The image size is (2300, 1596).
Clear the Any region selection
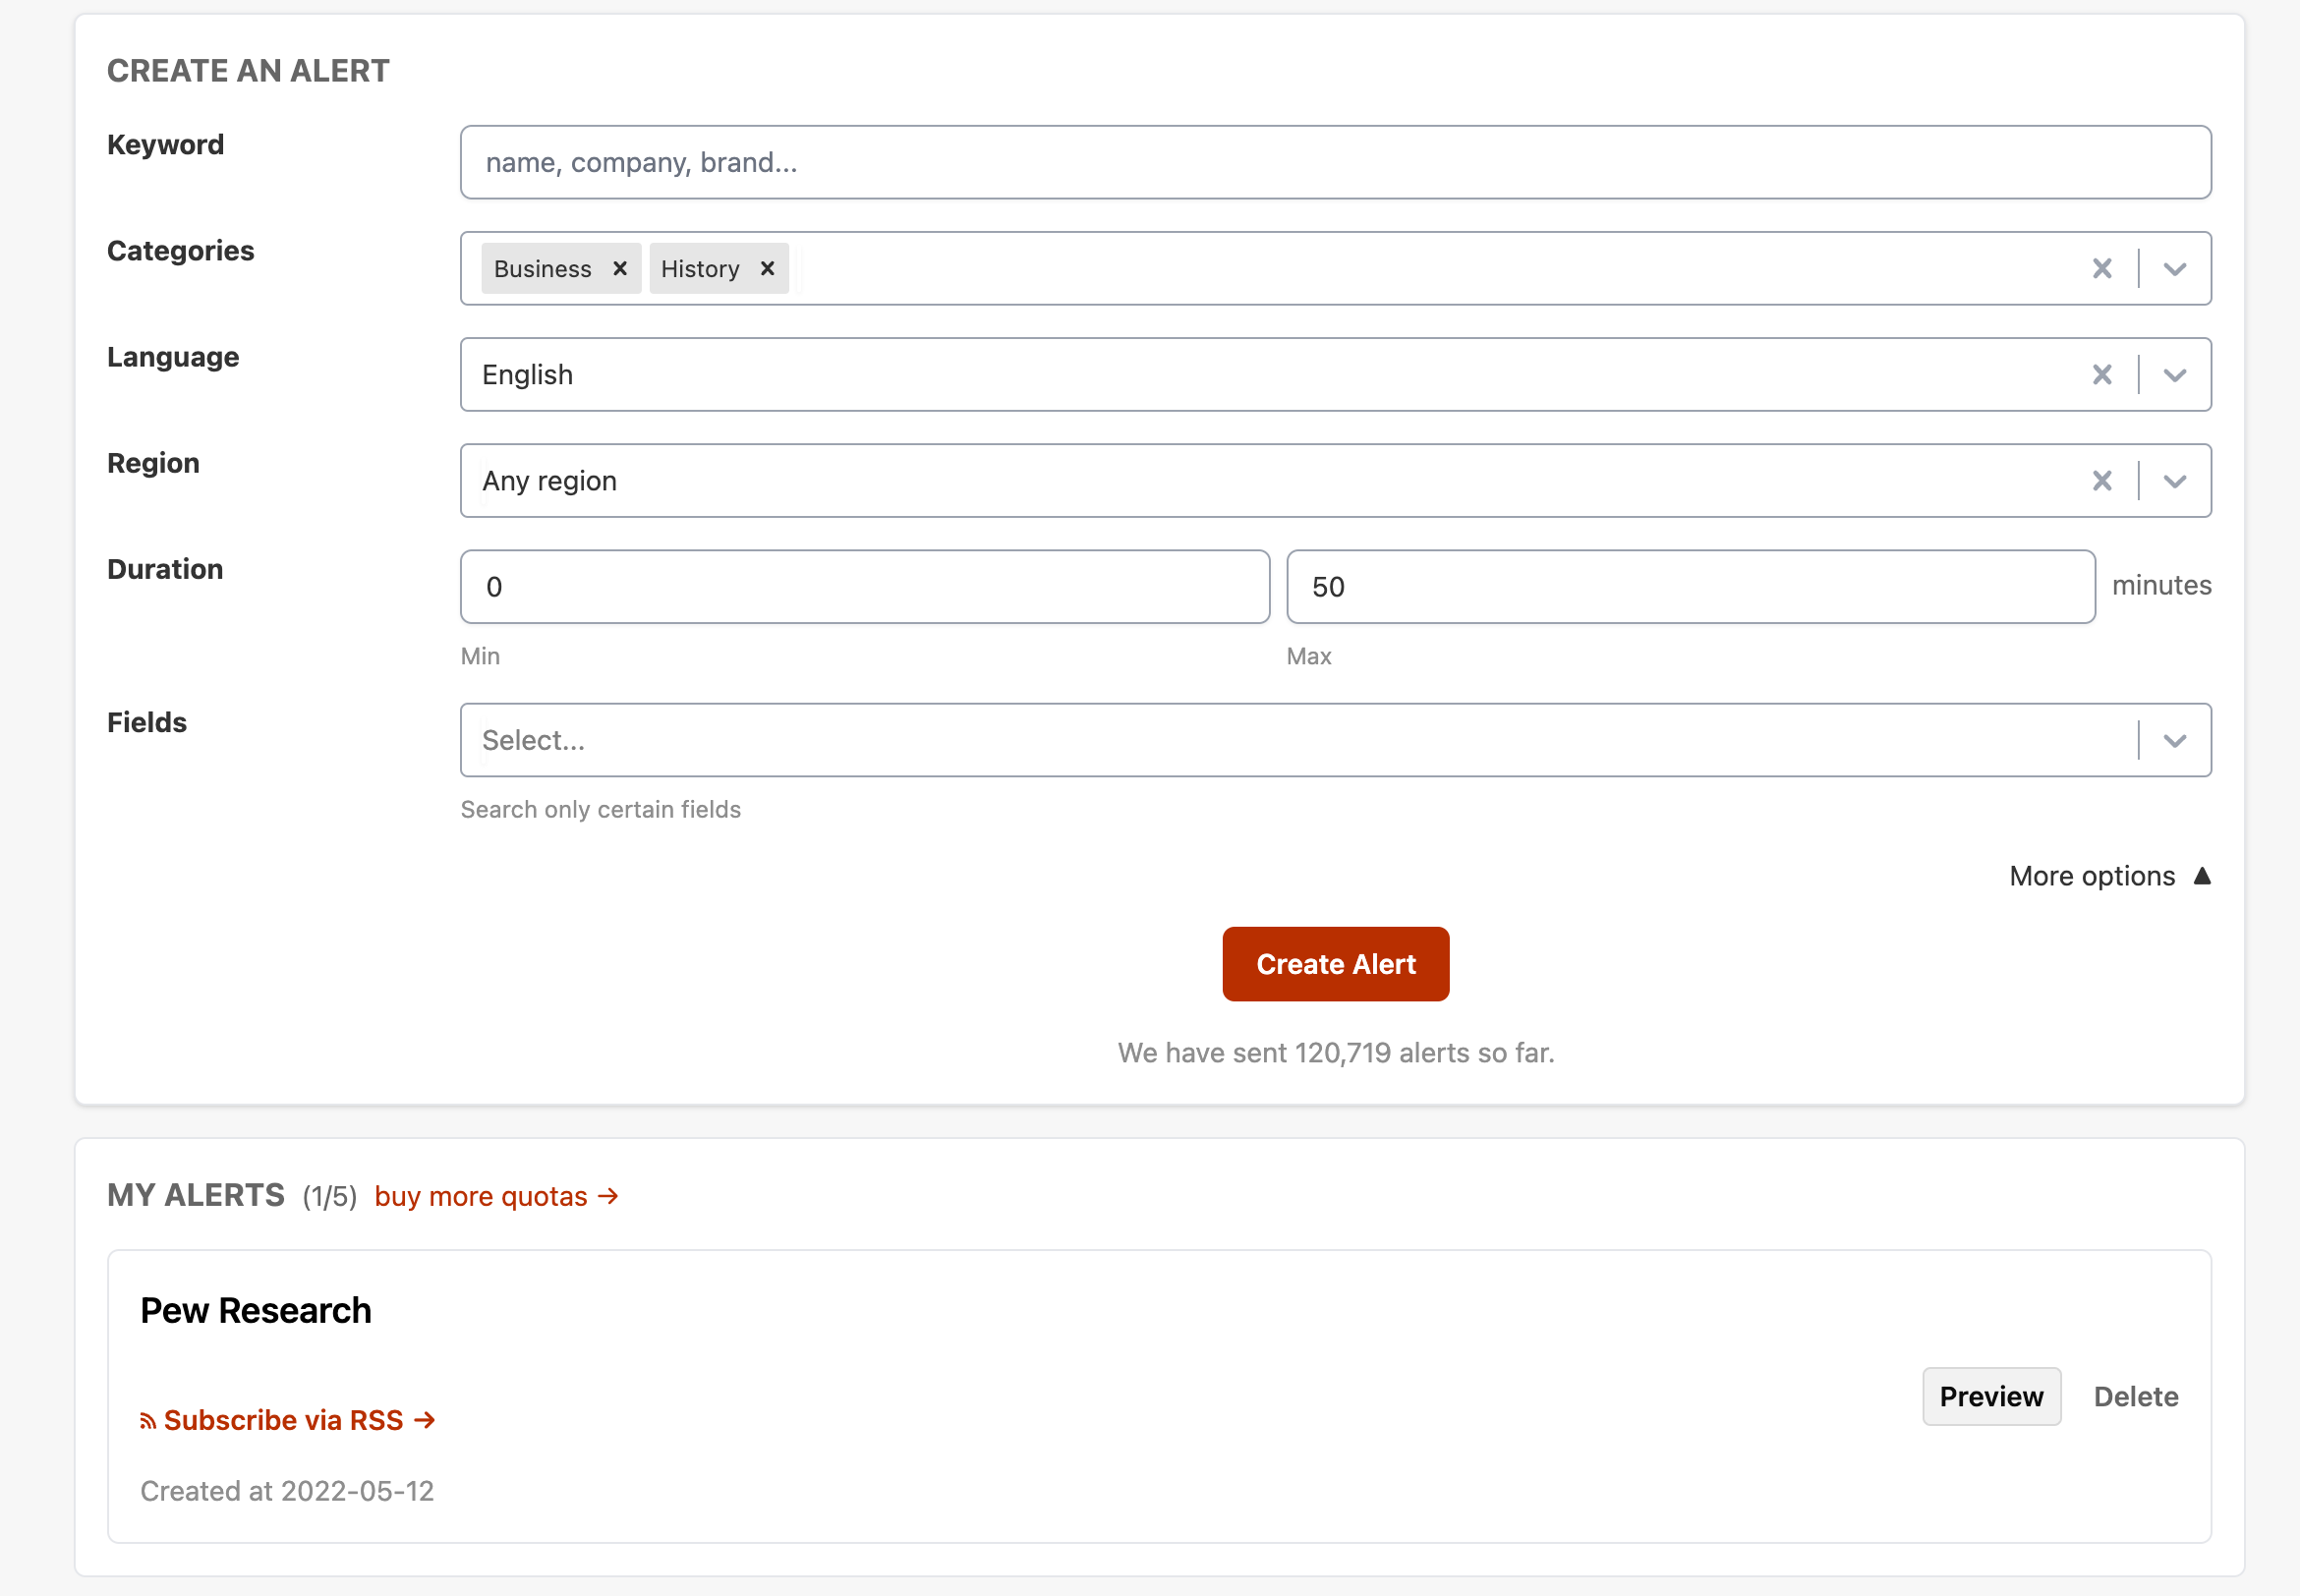pos(2101,481)
